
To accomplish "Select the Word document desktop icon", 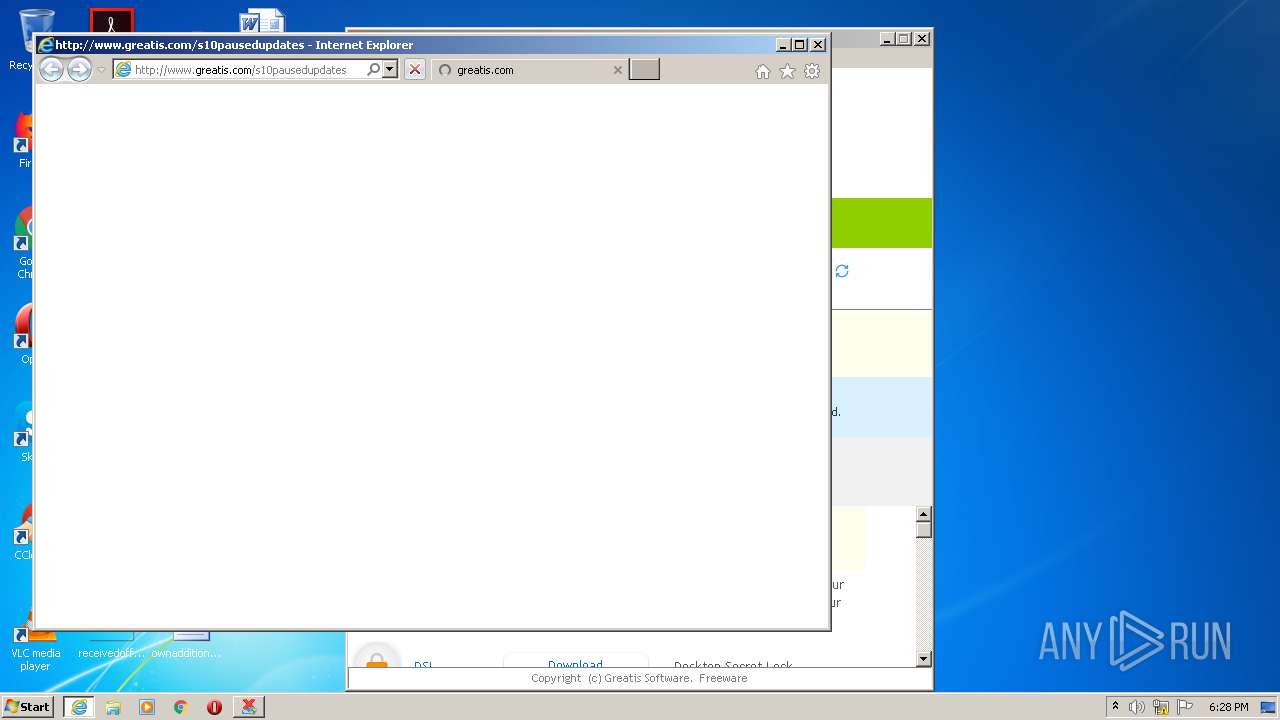I will pos(262,22).
